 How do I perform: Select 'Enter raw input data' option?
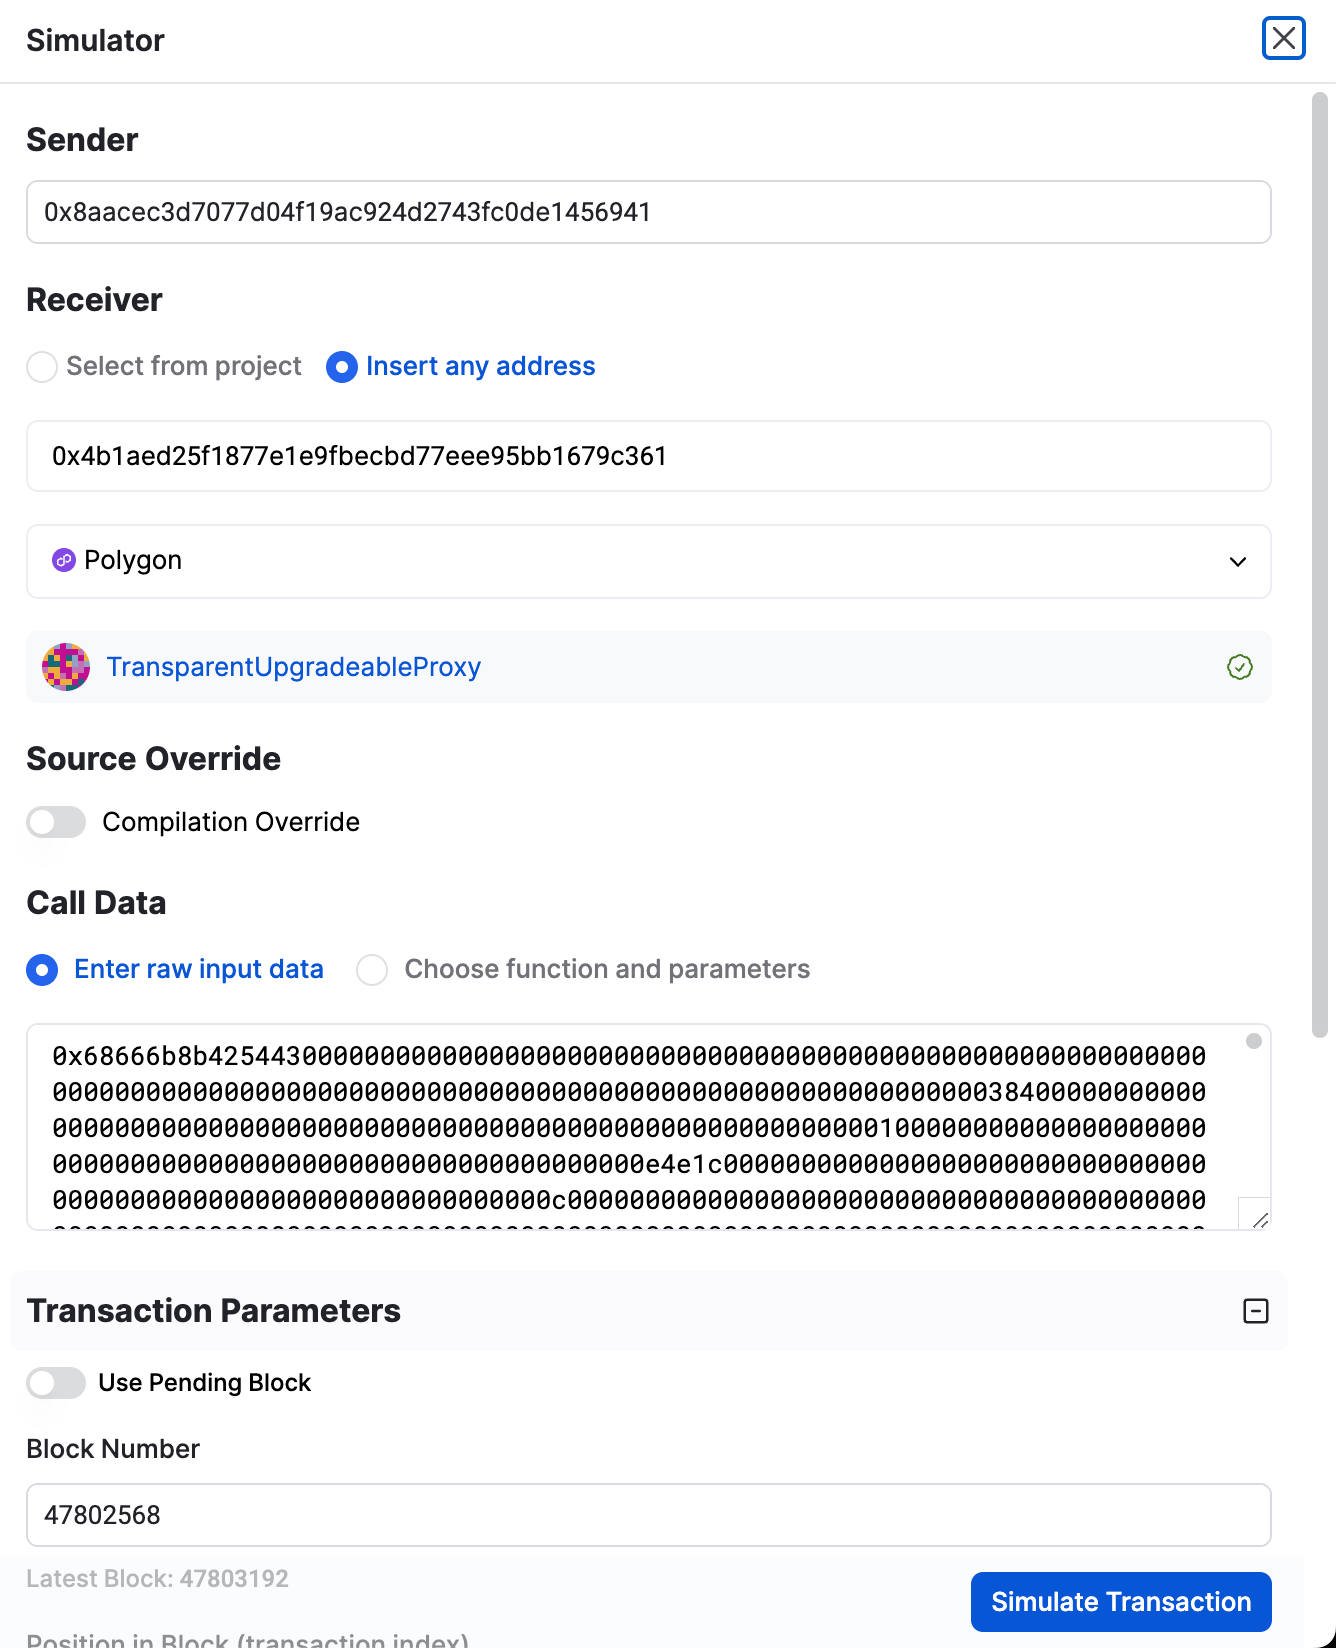[x=42, y=970]
